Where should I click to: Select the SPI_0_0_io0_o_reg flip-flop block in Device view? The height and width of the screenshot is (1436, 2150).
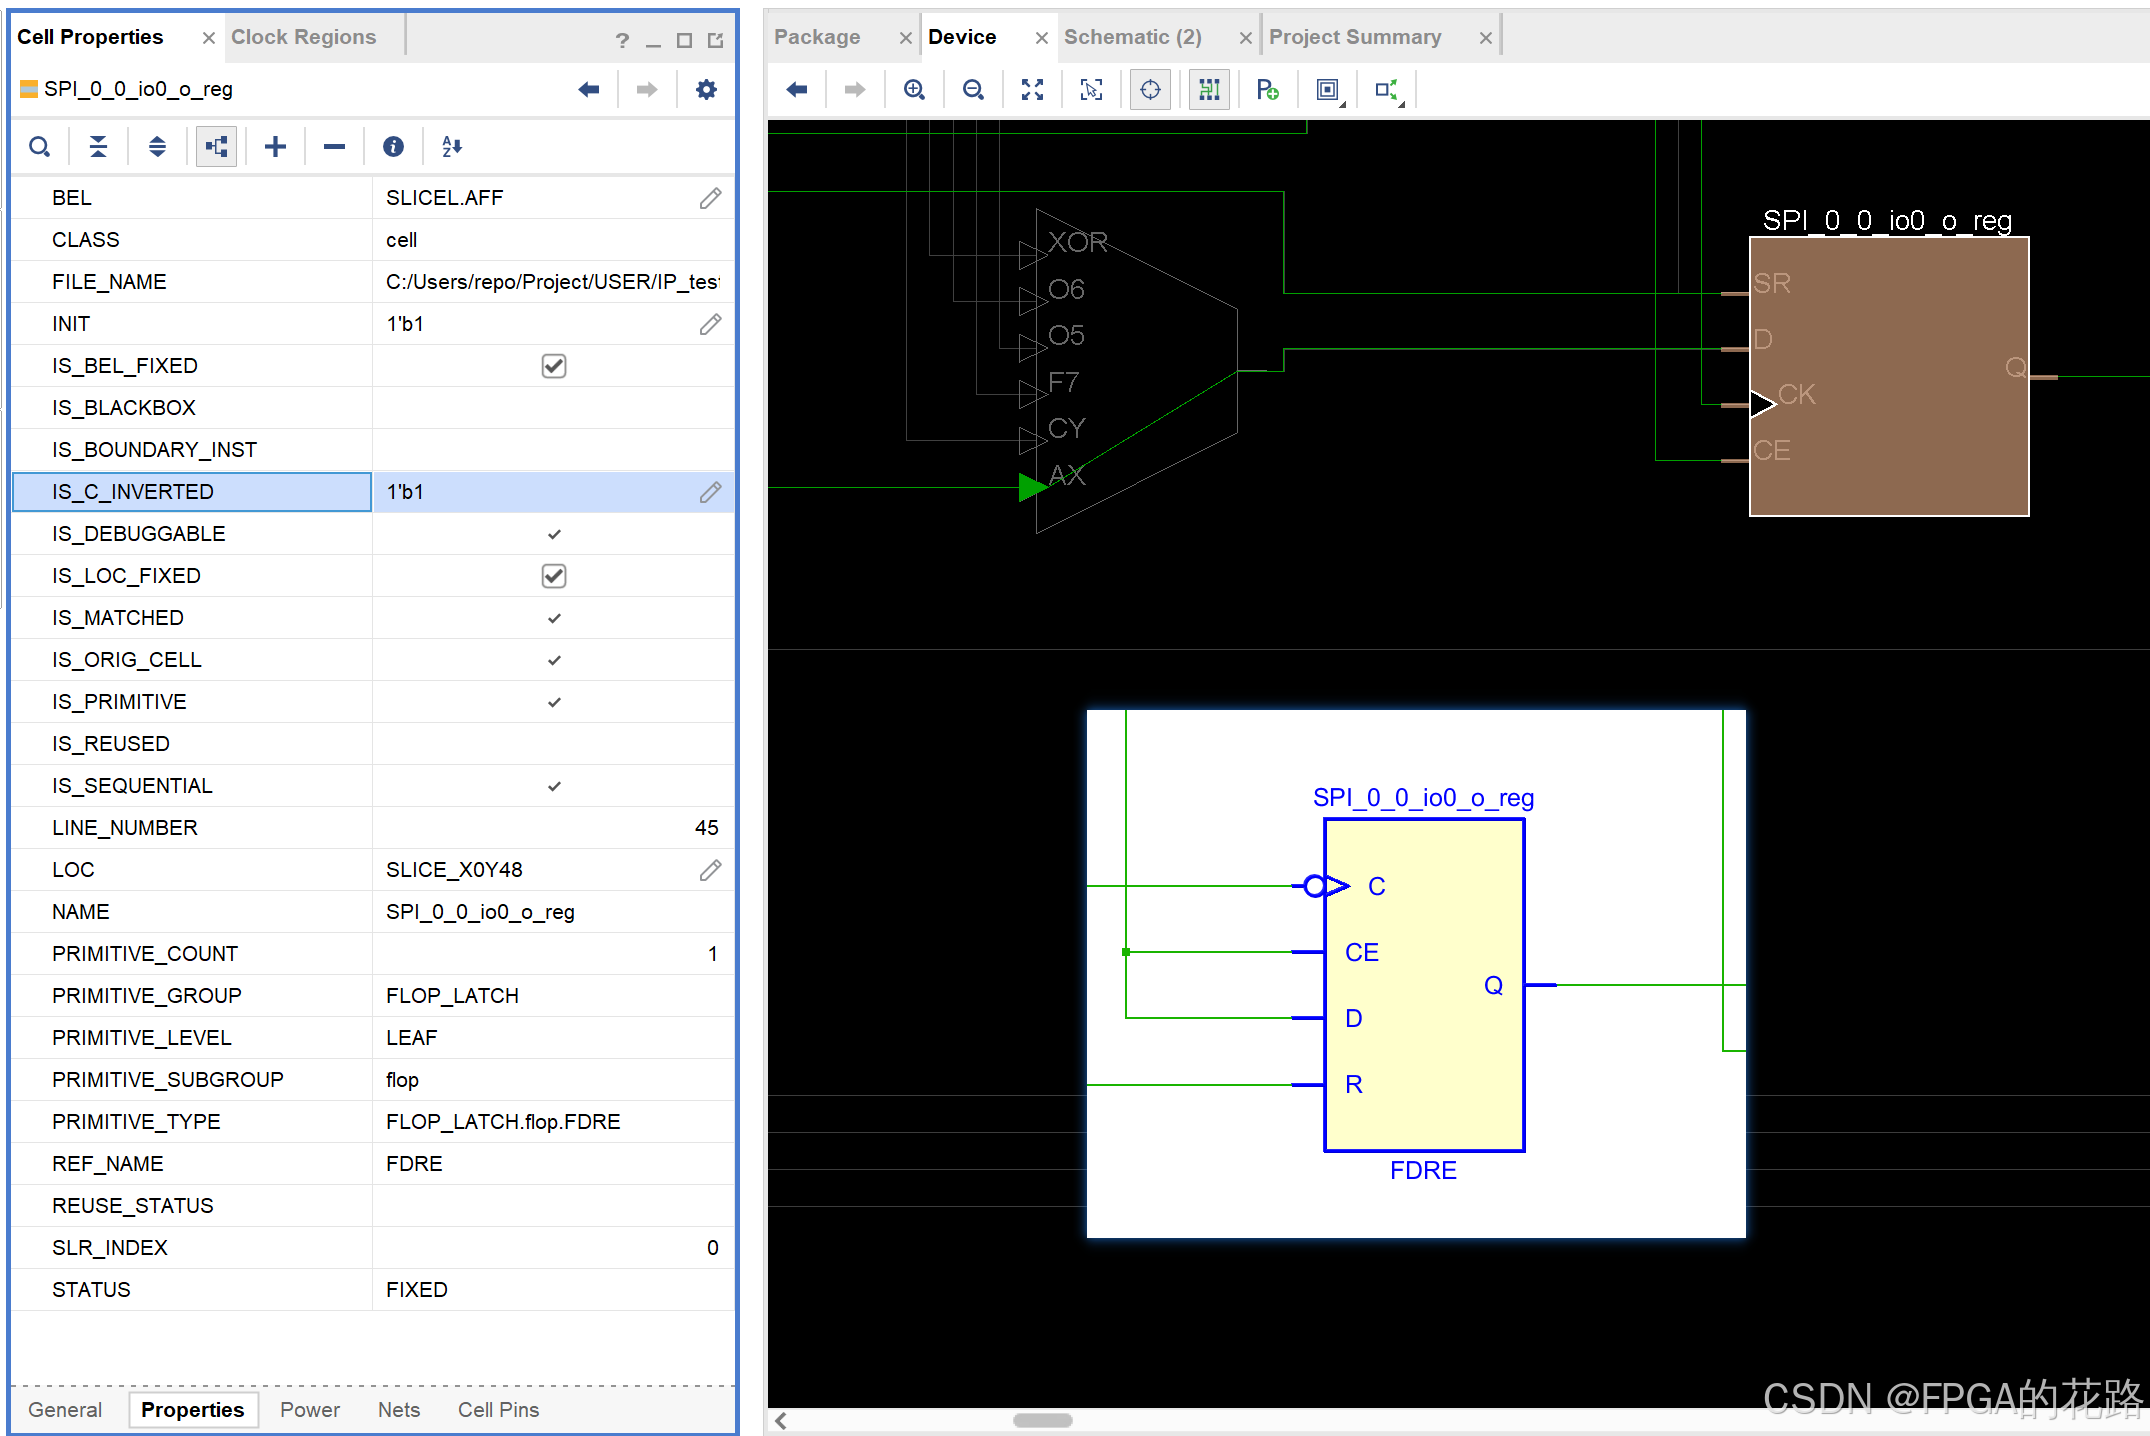(1888, 376)
